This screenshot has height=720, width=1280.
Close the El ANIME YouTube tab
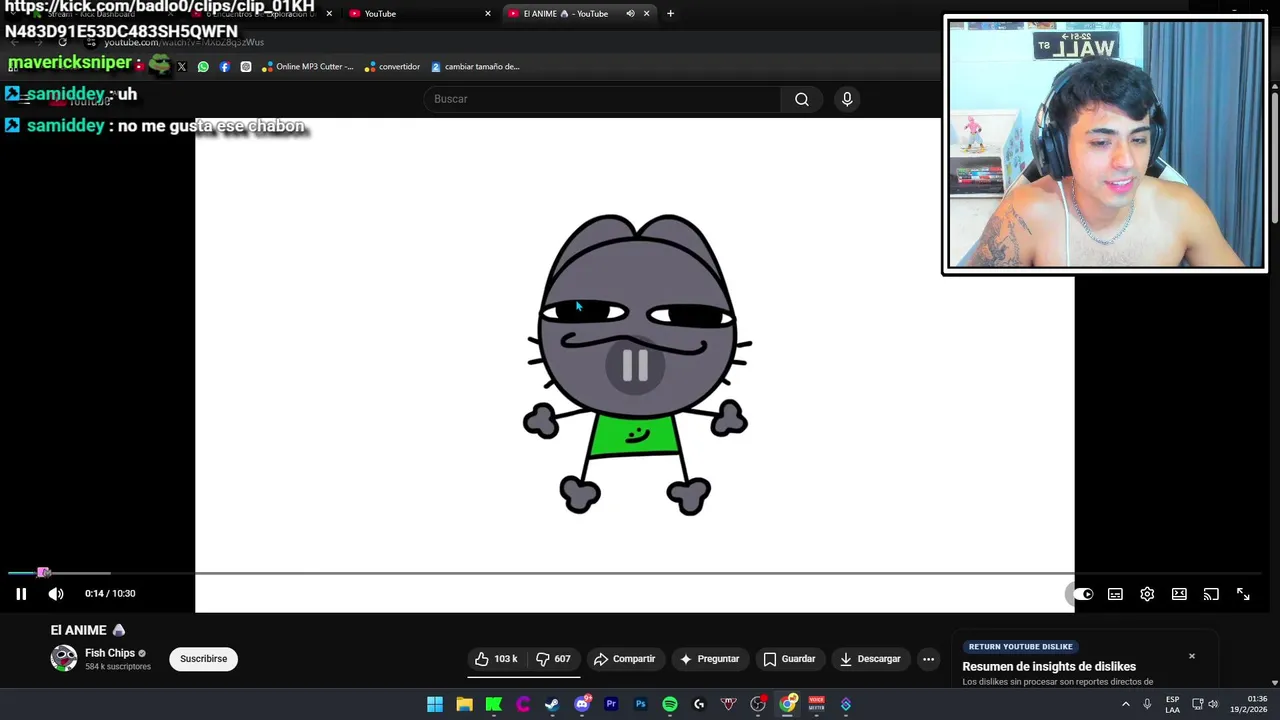(x=647, y=14)
